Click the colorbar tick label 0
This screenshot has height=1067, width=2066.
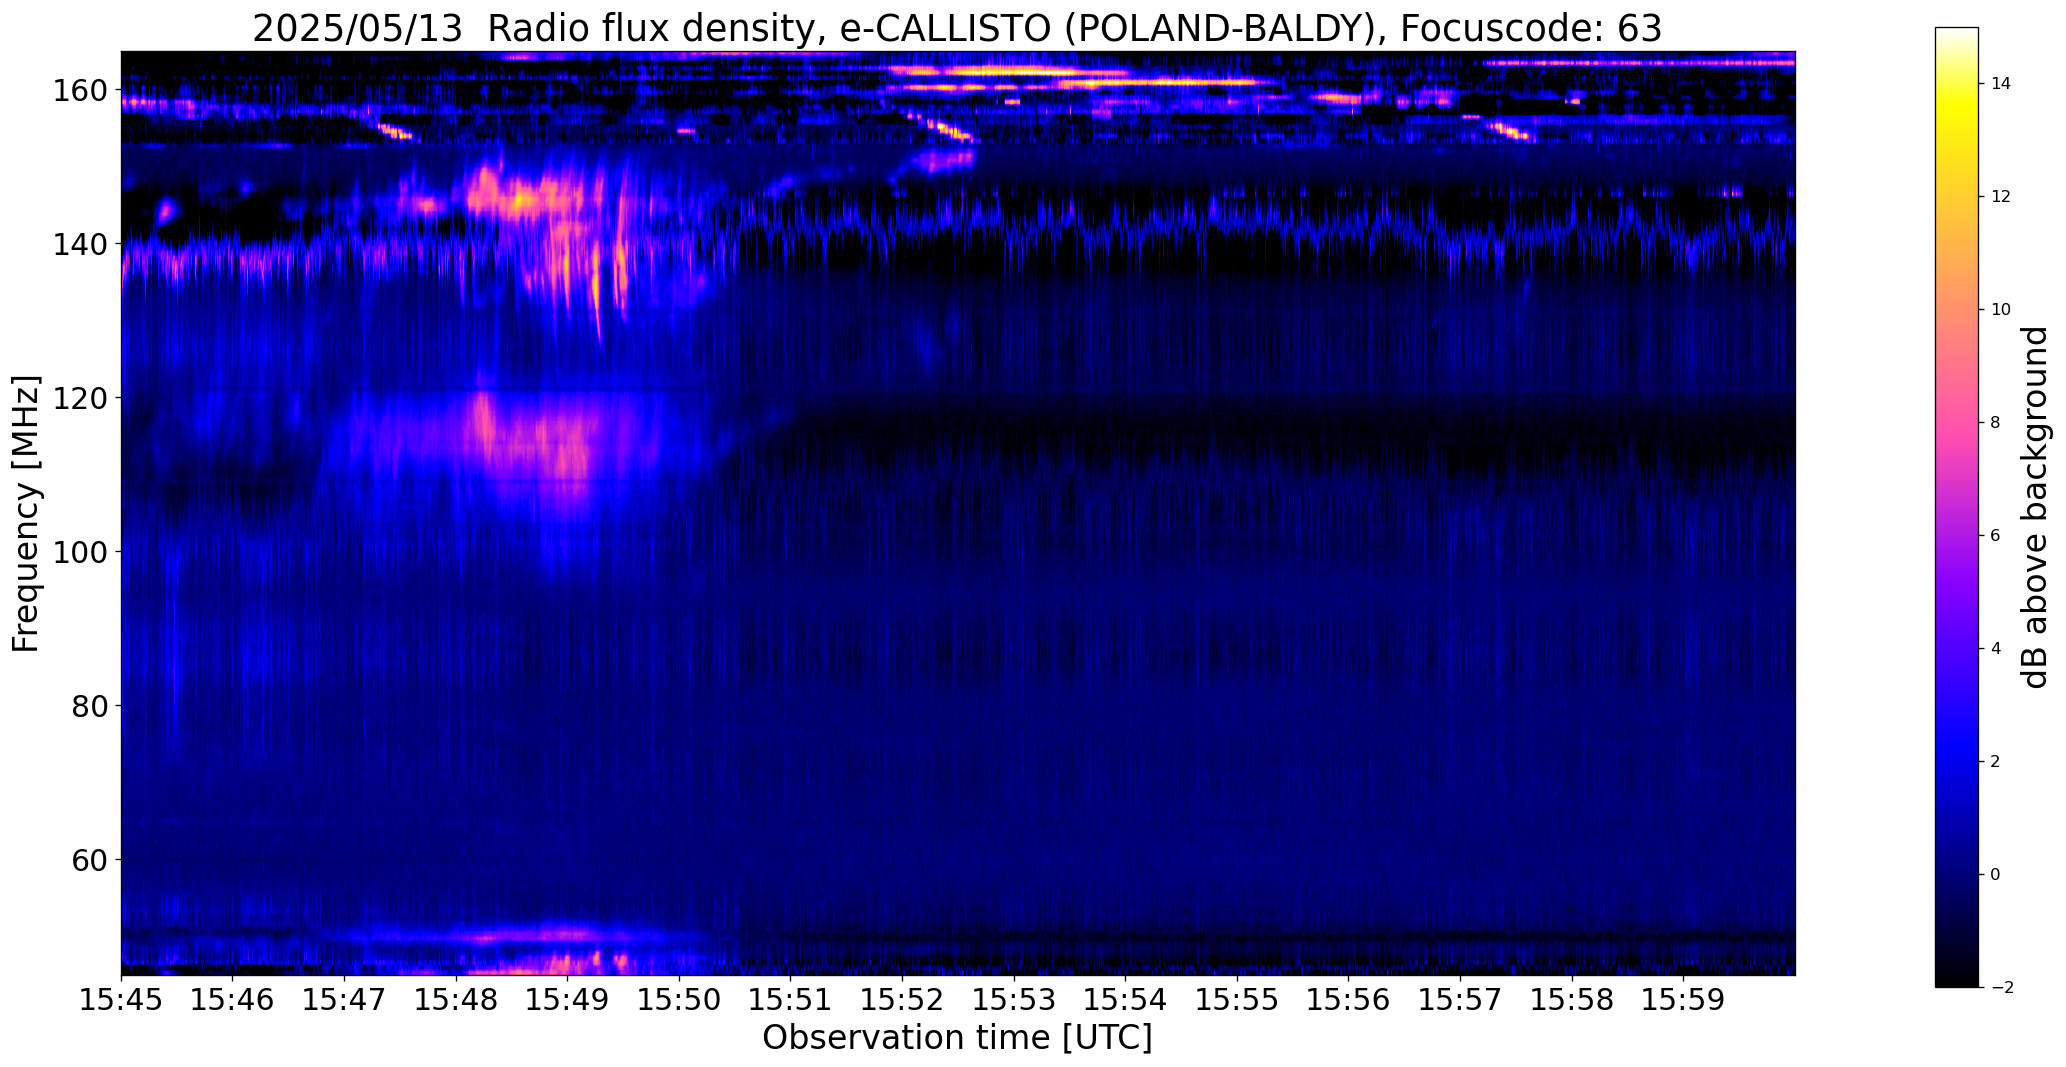[1996, 874]
